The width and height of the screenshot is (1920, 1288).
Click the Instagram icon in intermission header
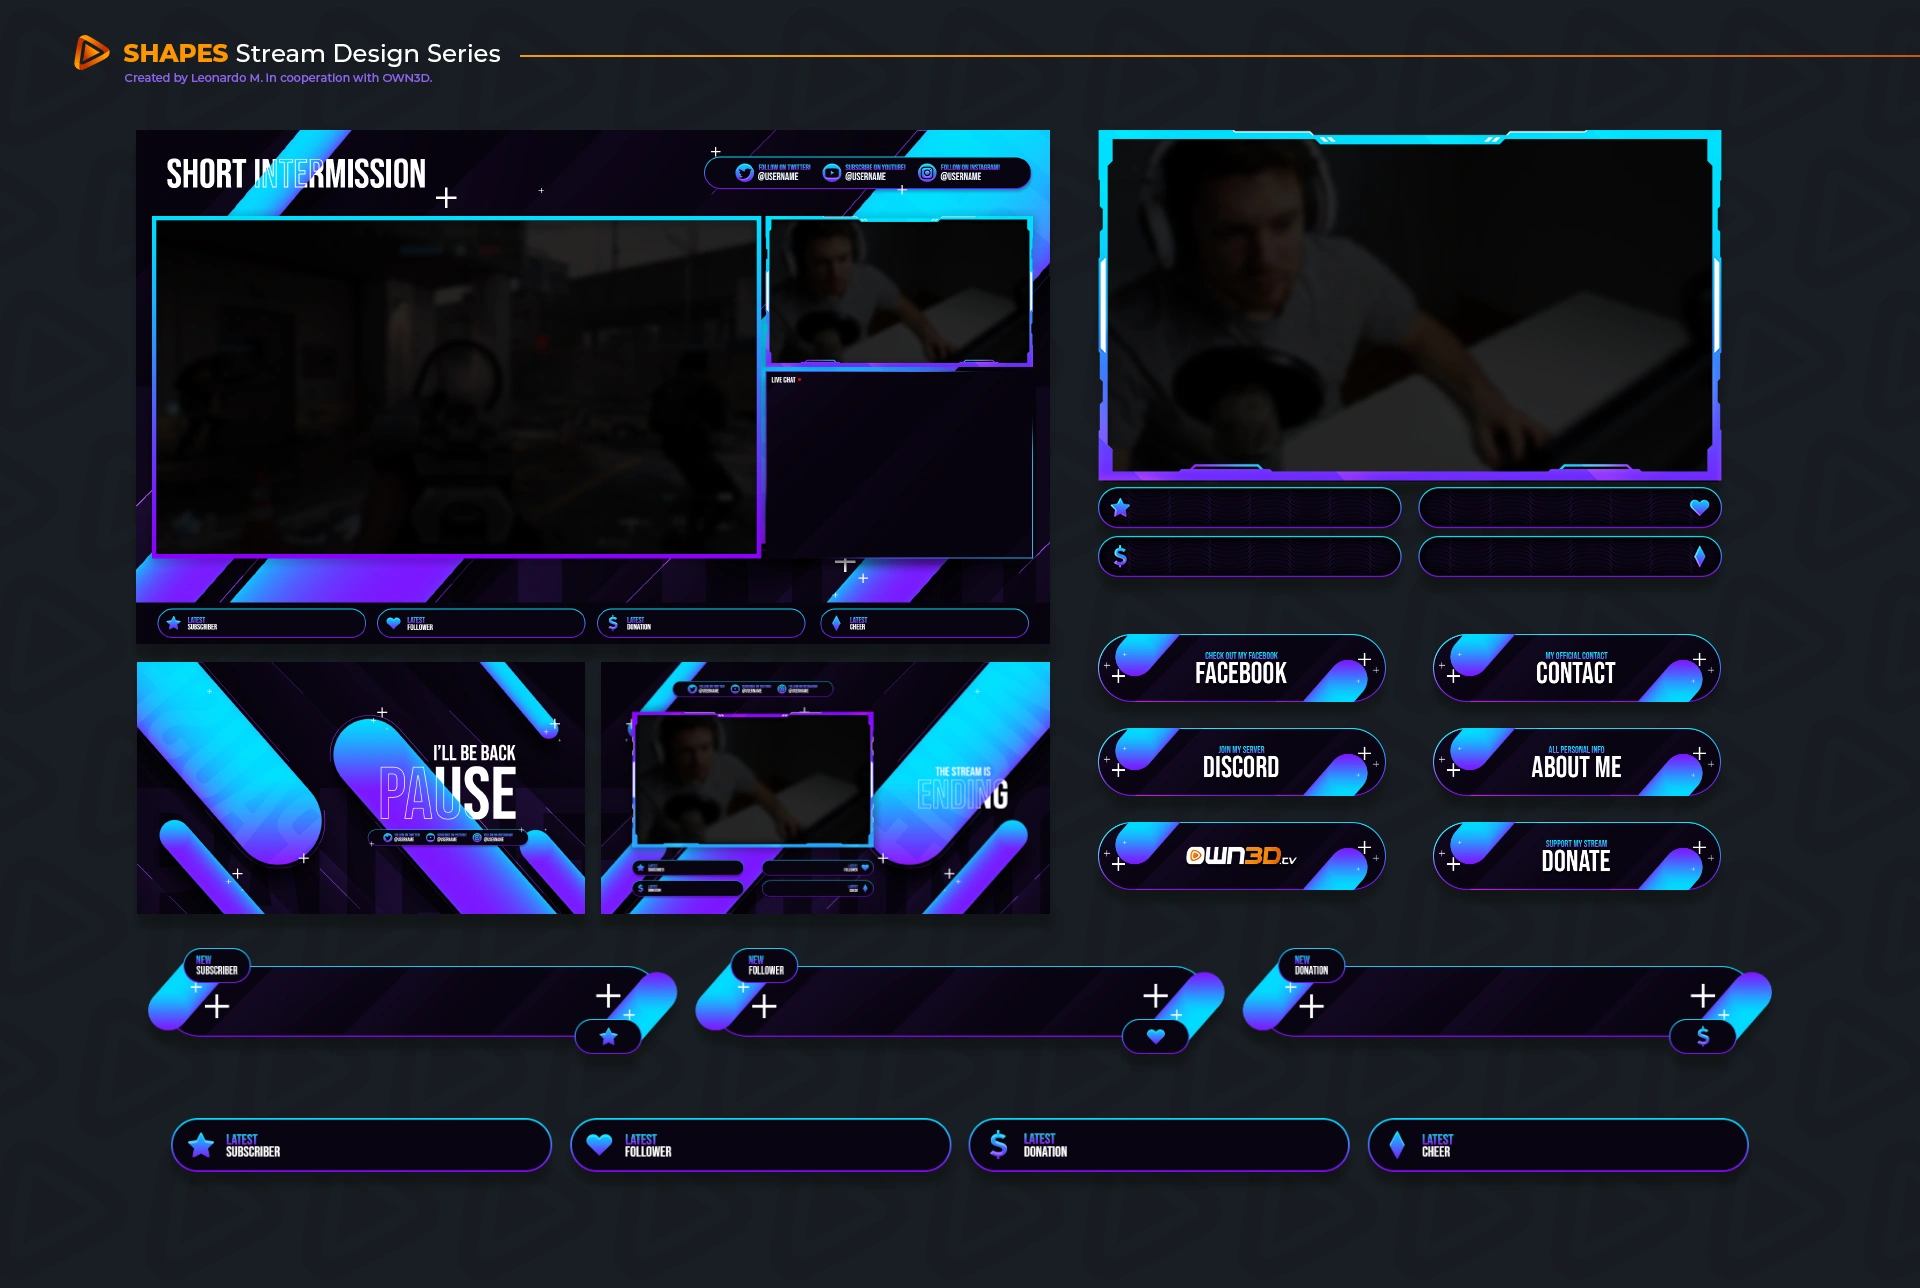pos(927,173)
